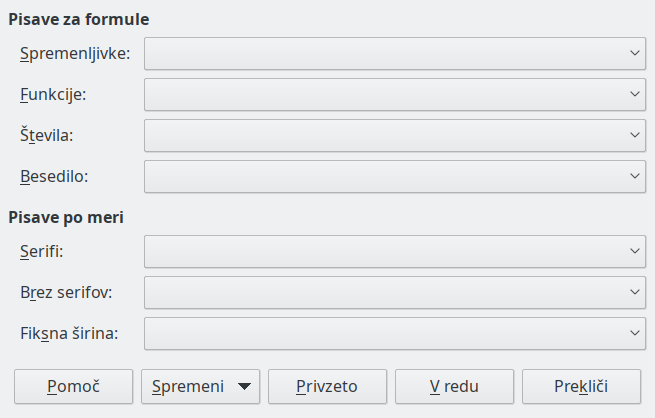The image size is (655, 418).
Task: Expand the Funkcije font dropdown arrow
Action: pyautogui.click(x=635, y=94)
